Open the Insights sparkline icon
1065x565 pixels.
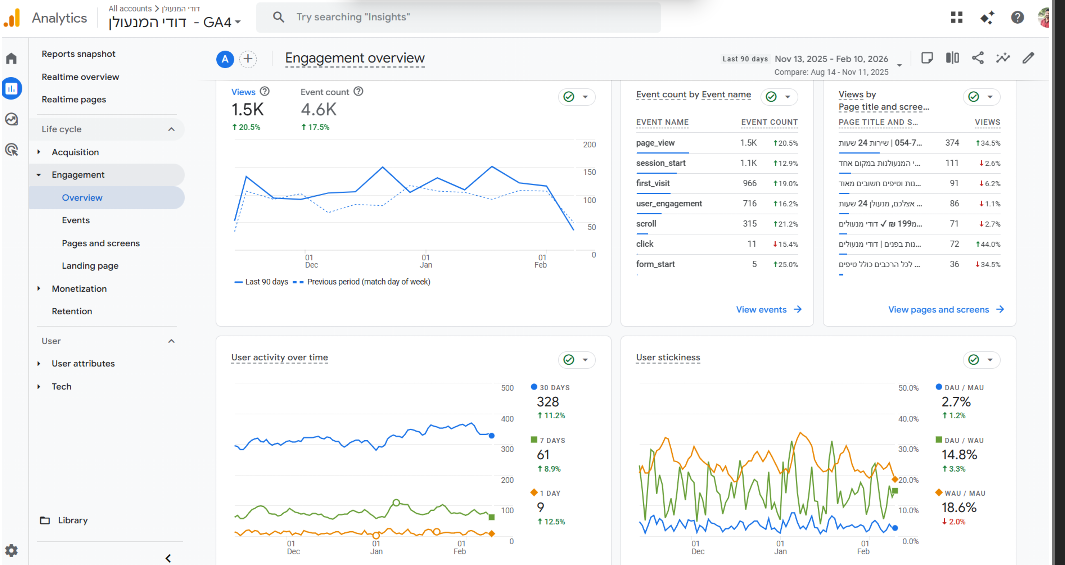(x=1003, y=58)
